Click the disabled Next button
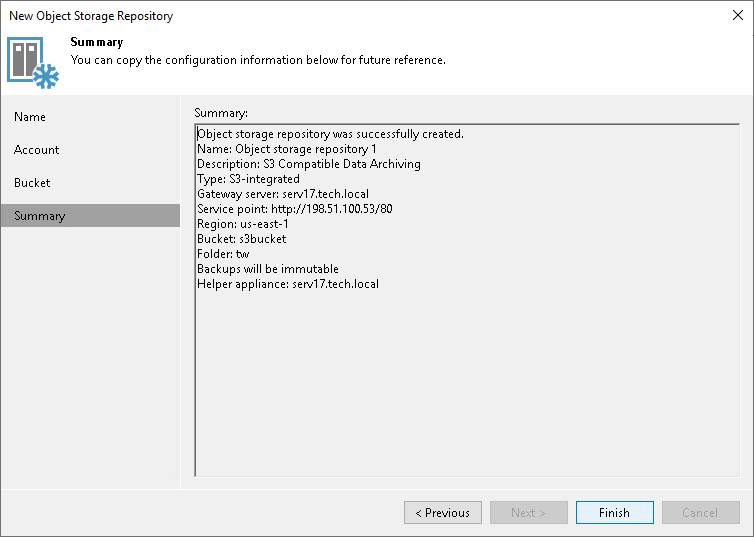This screenshot has width=754, height=537. click(x=529, y=512)
